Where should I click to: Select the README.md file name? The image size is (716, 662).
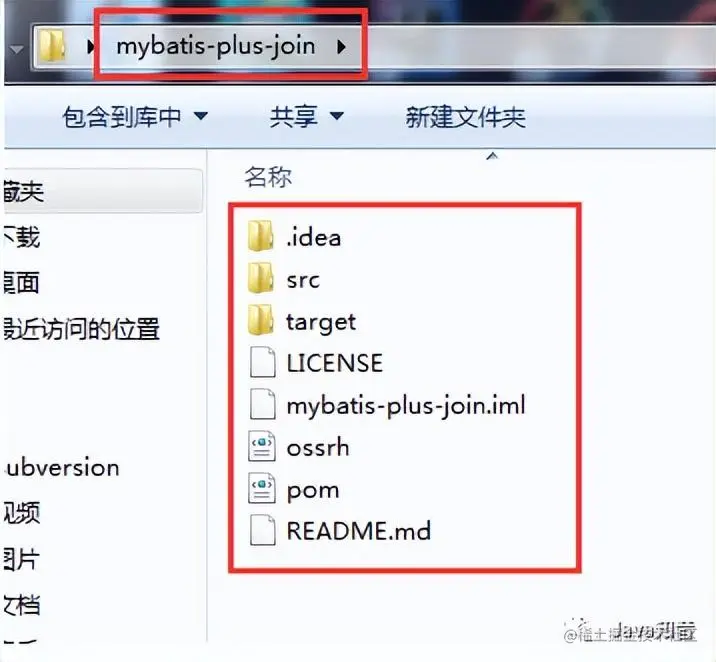tap(359, 531)
